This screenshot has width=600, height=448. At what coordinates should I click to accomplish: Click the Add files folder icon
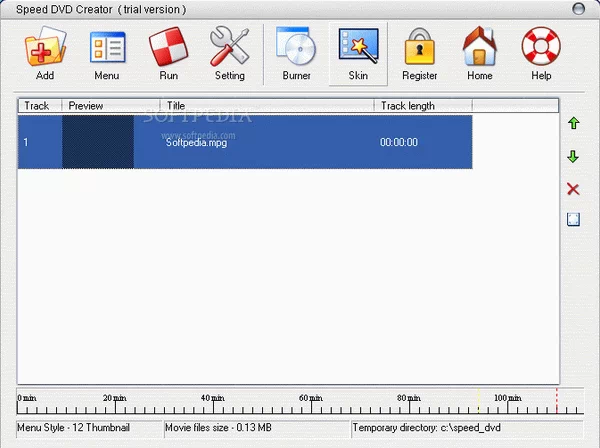[46, 46]
